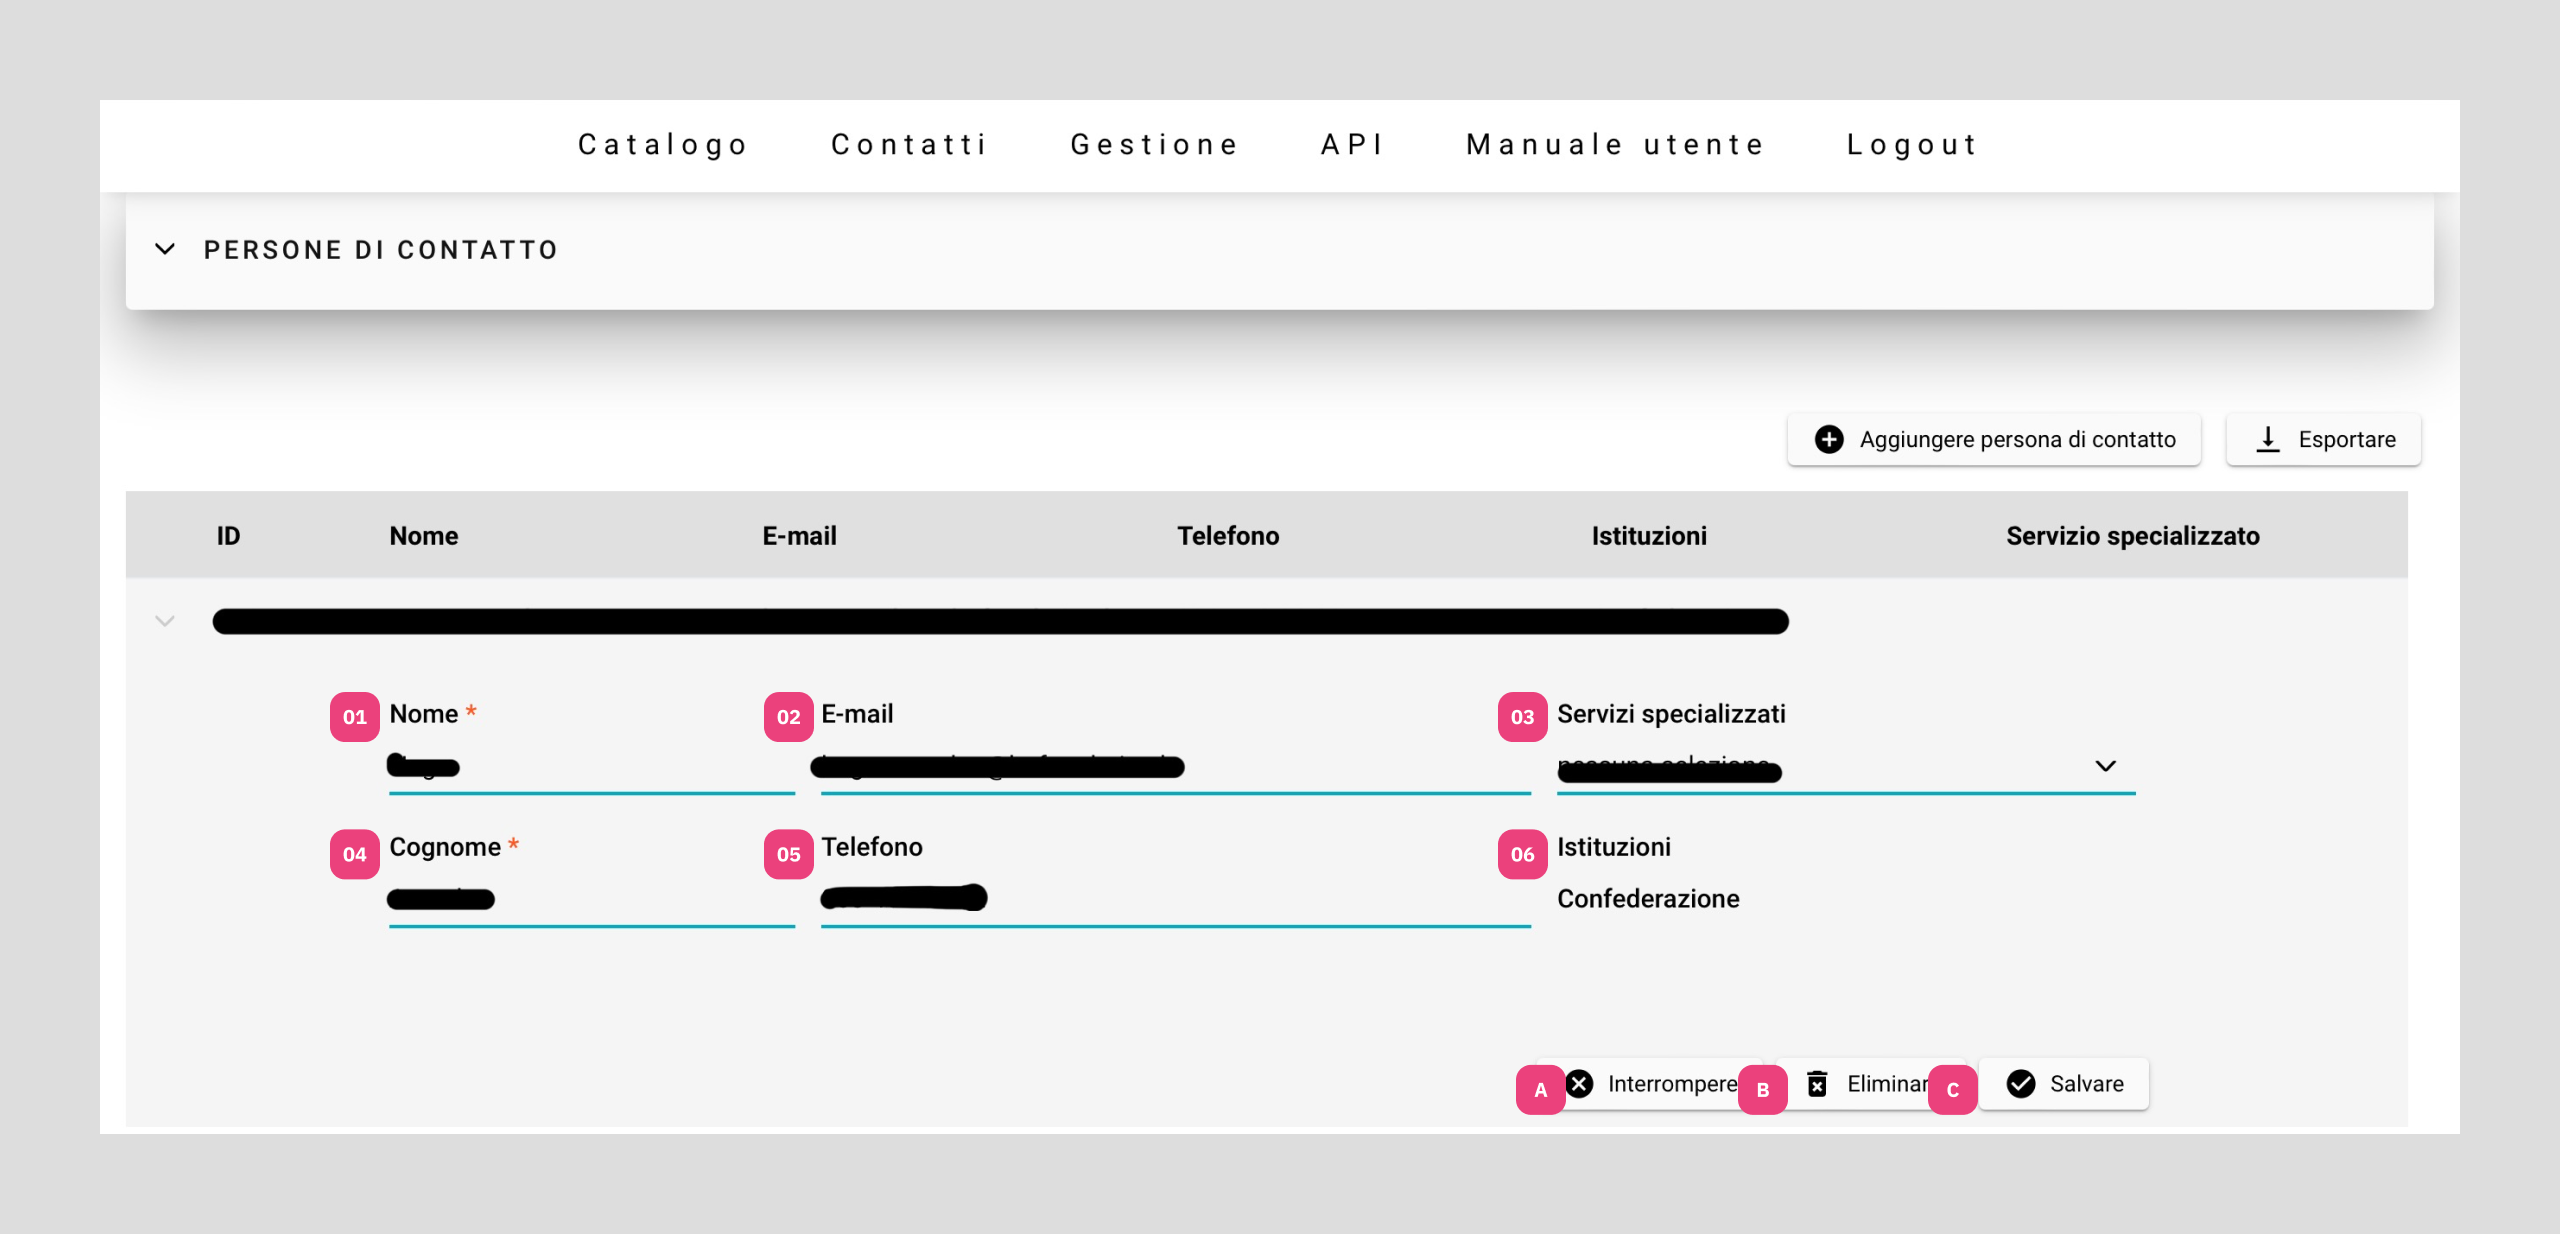Viewport: 2560px width, 1234px height.
Task: Click the Istituzioni column header
Action: coord(1649,536)
